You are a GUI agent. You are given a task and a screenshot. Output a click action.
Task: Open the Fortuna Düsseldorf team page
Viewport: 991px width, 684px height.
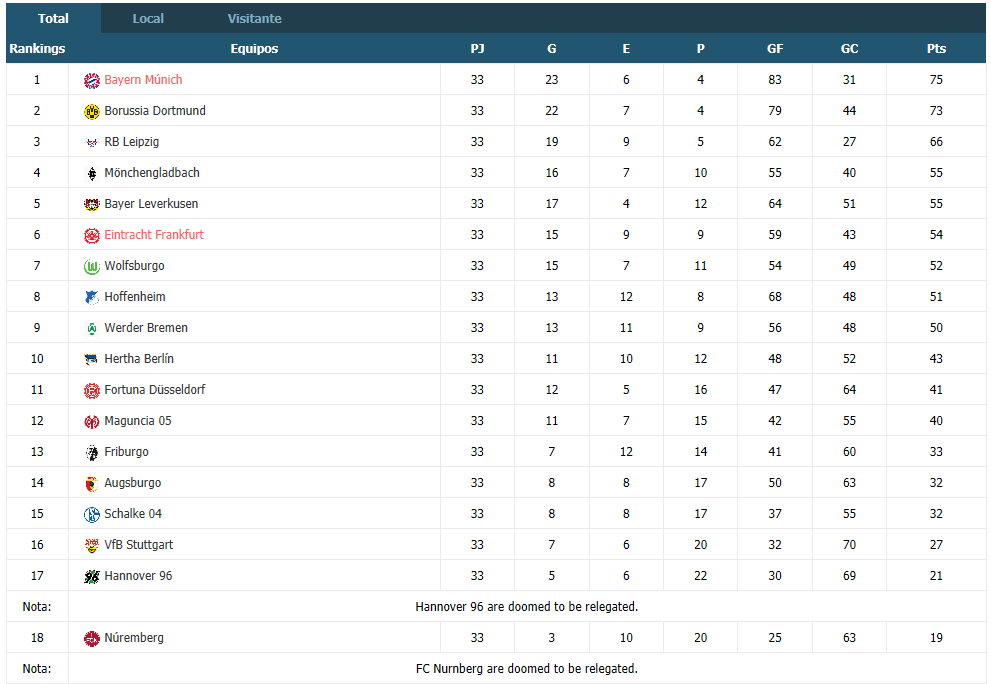155,389
